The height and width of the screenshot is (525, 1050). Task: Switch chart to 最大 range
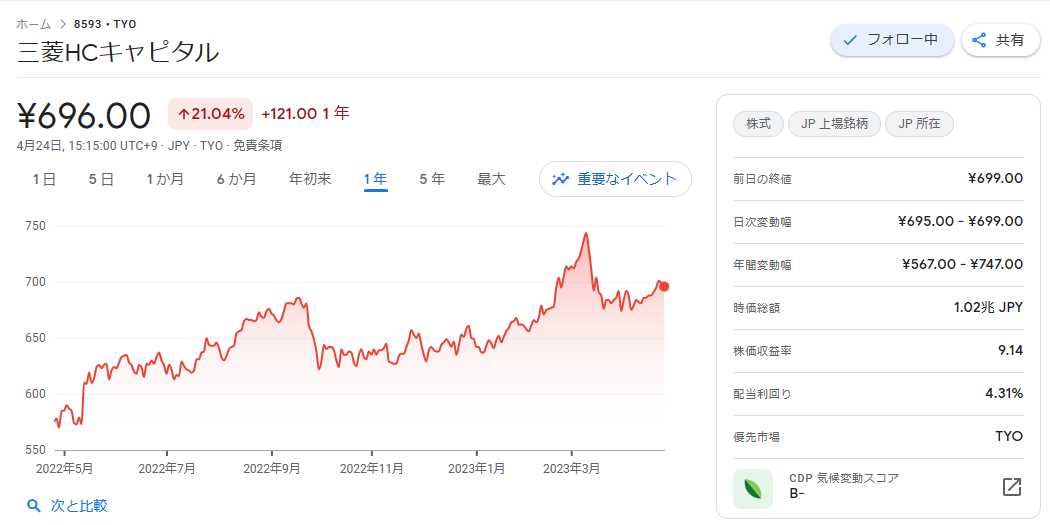pos(491,179)
